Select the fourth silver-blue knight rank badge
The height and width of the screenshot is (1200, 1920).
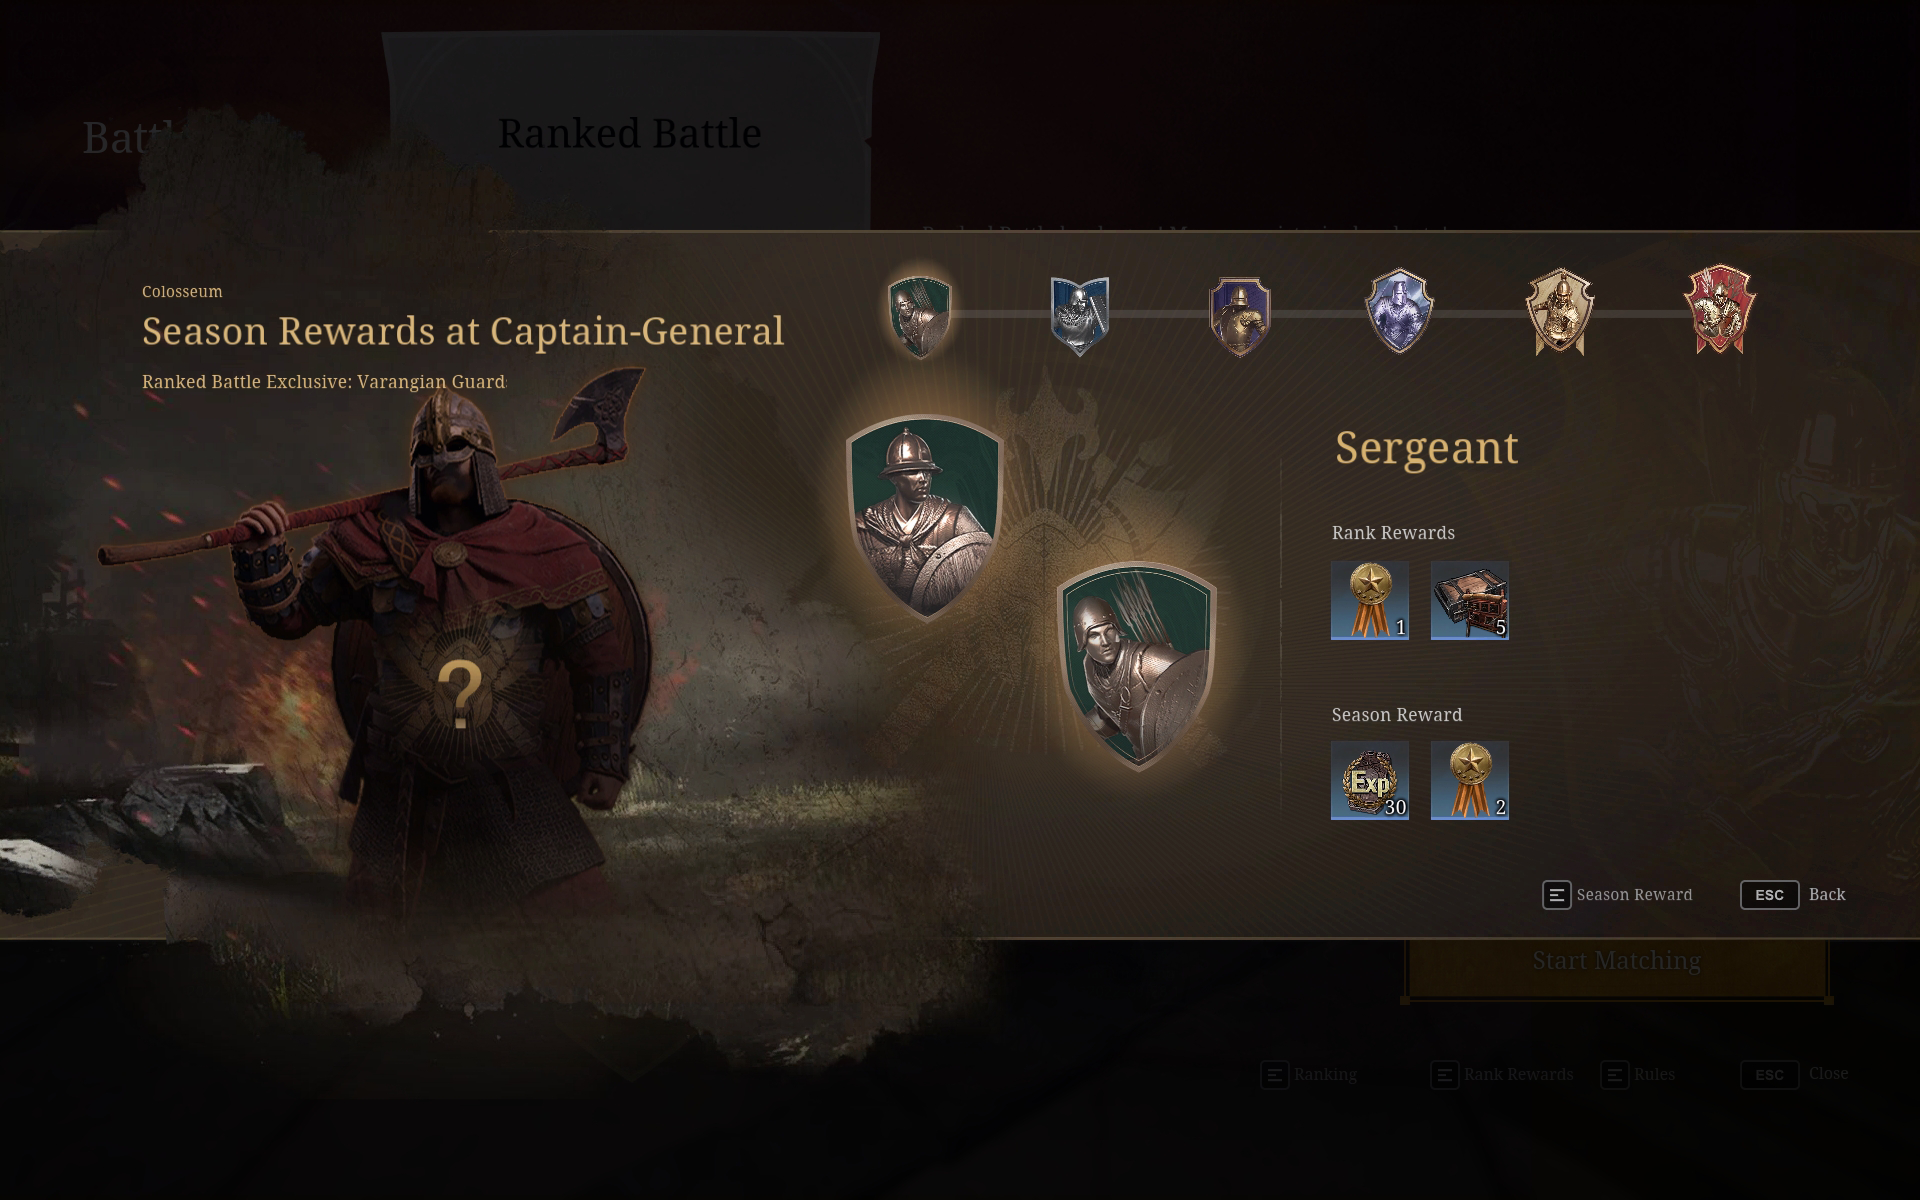(1400, 311)
